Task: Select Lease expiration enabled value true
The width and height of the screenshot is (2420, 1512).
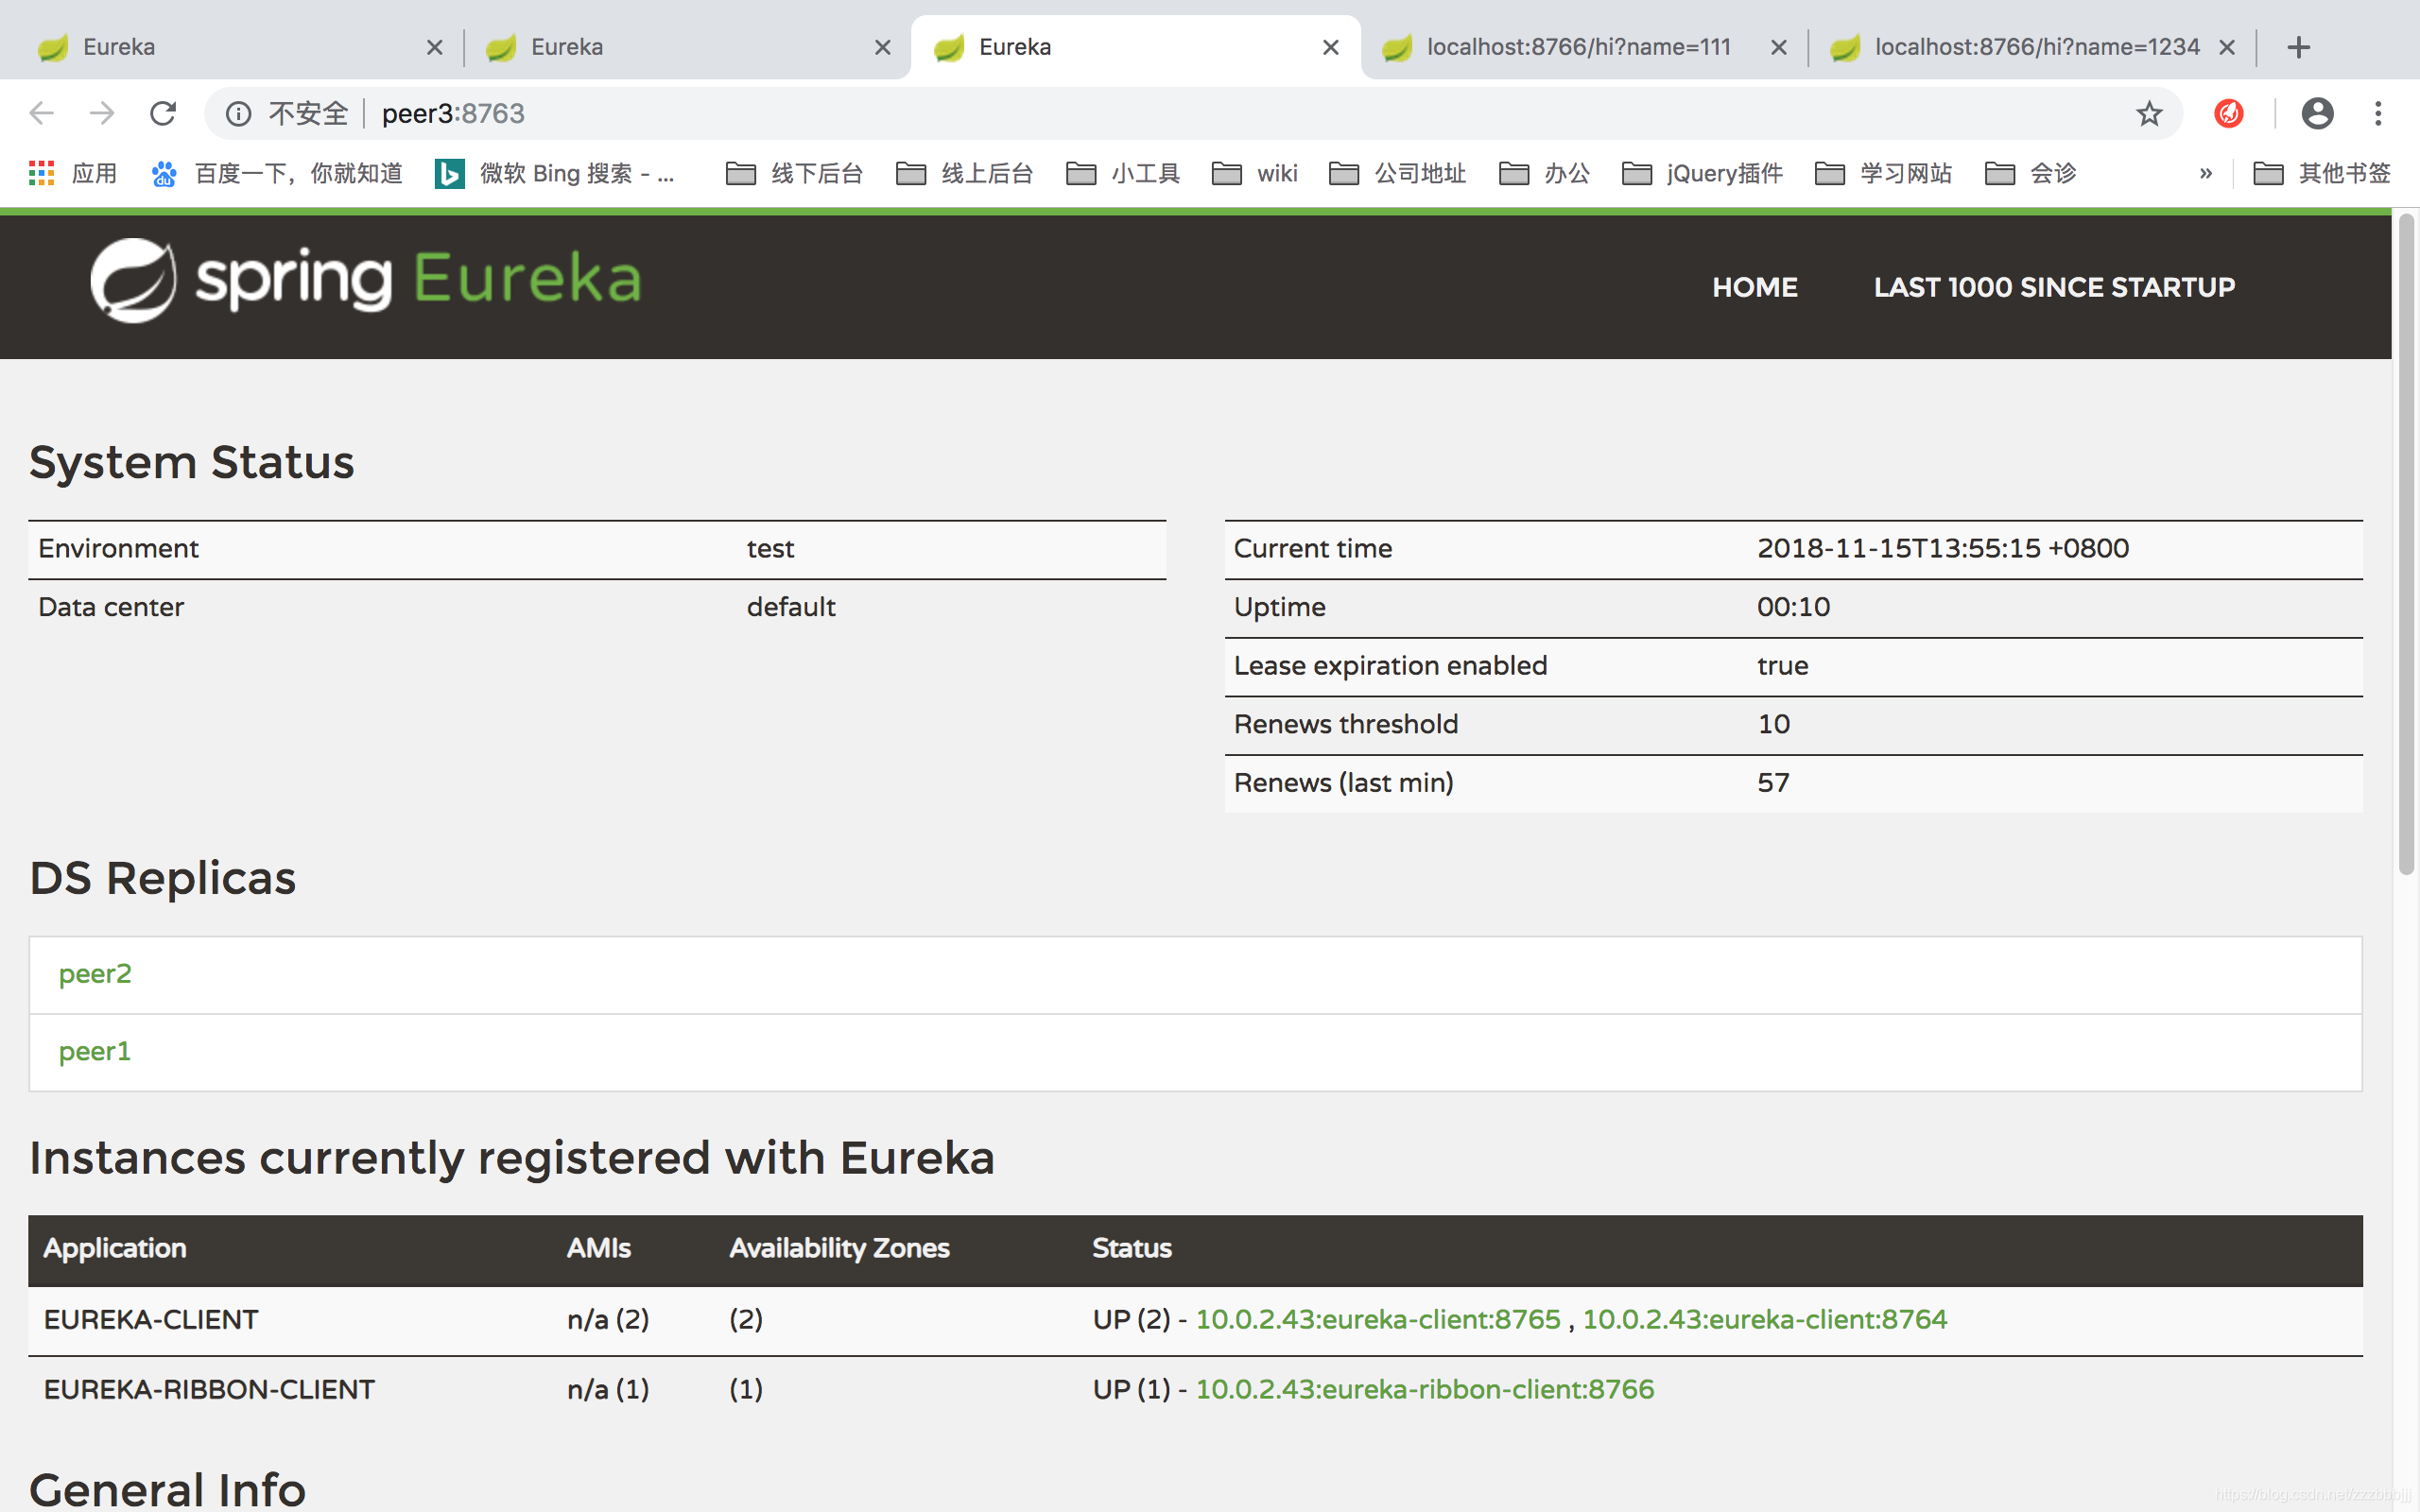Action: 1783,666
